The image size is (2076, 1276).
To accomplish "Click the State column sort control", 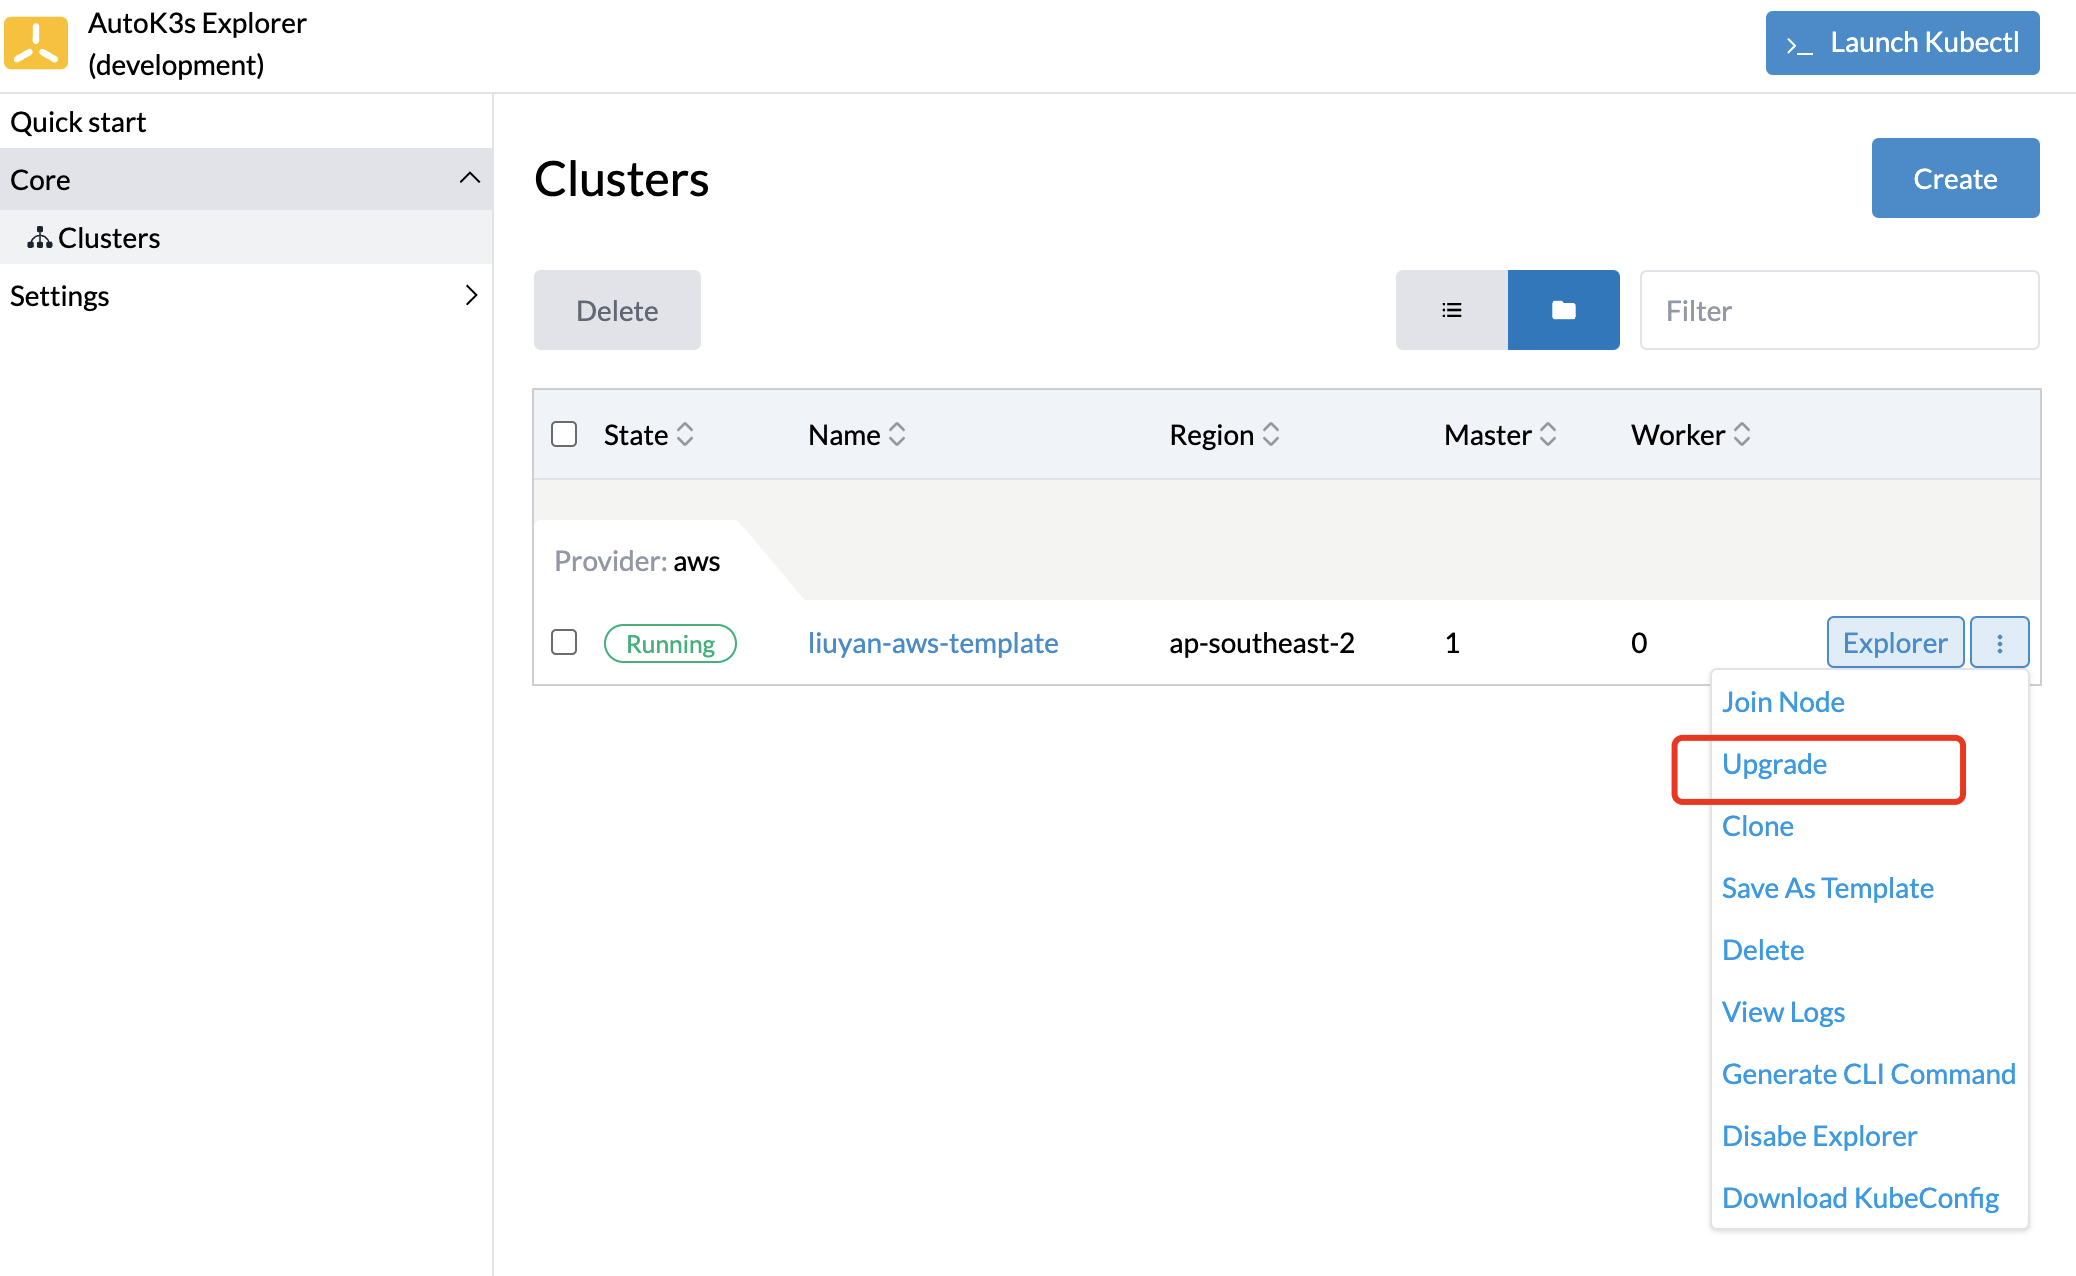I will [686, 434].
